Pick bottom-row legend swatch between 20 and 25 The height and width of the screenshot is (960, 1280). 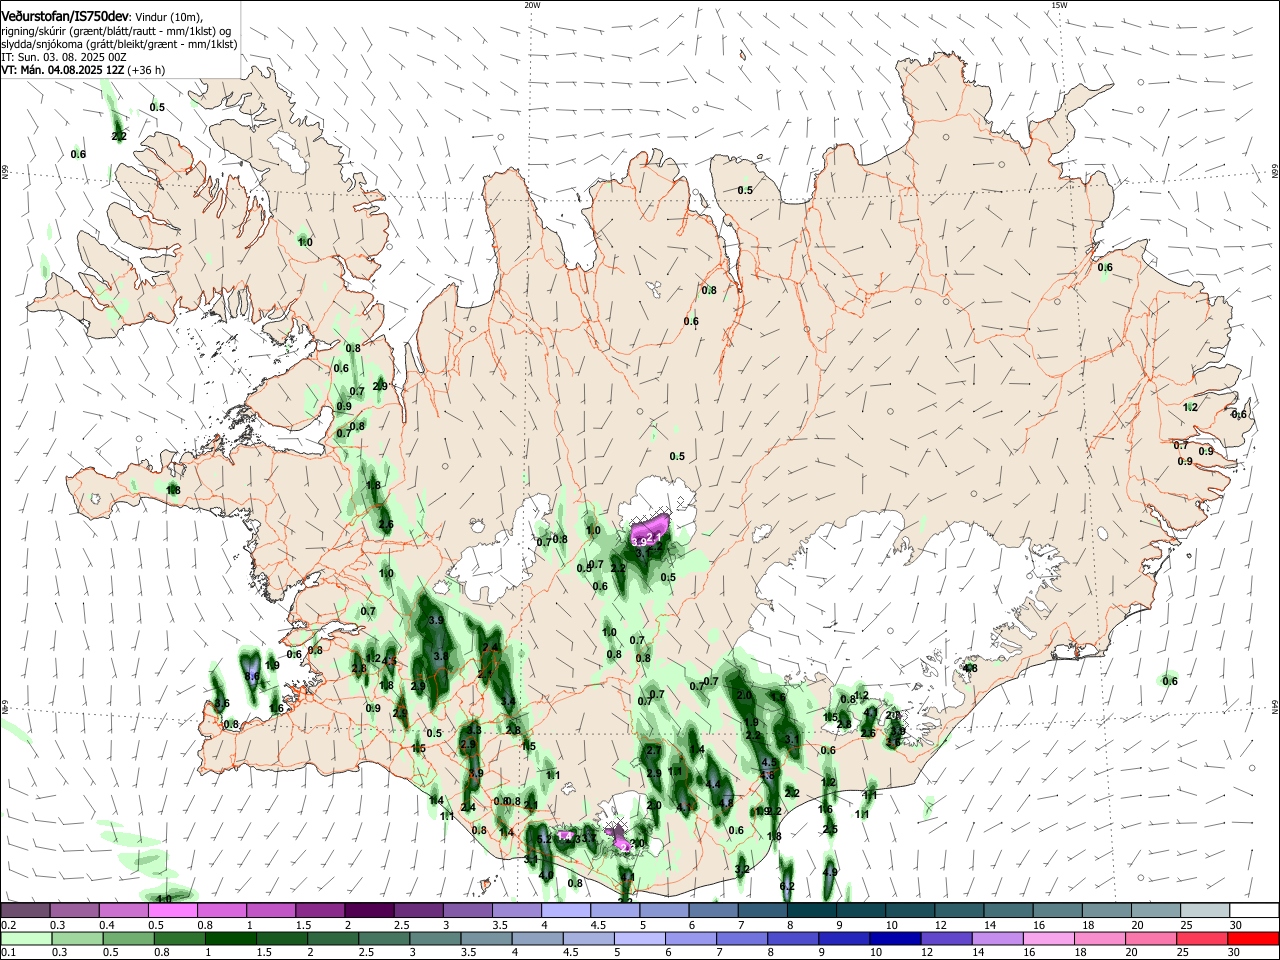1152,938
